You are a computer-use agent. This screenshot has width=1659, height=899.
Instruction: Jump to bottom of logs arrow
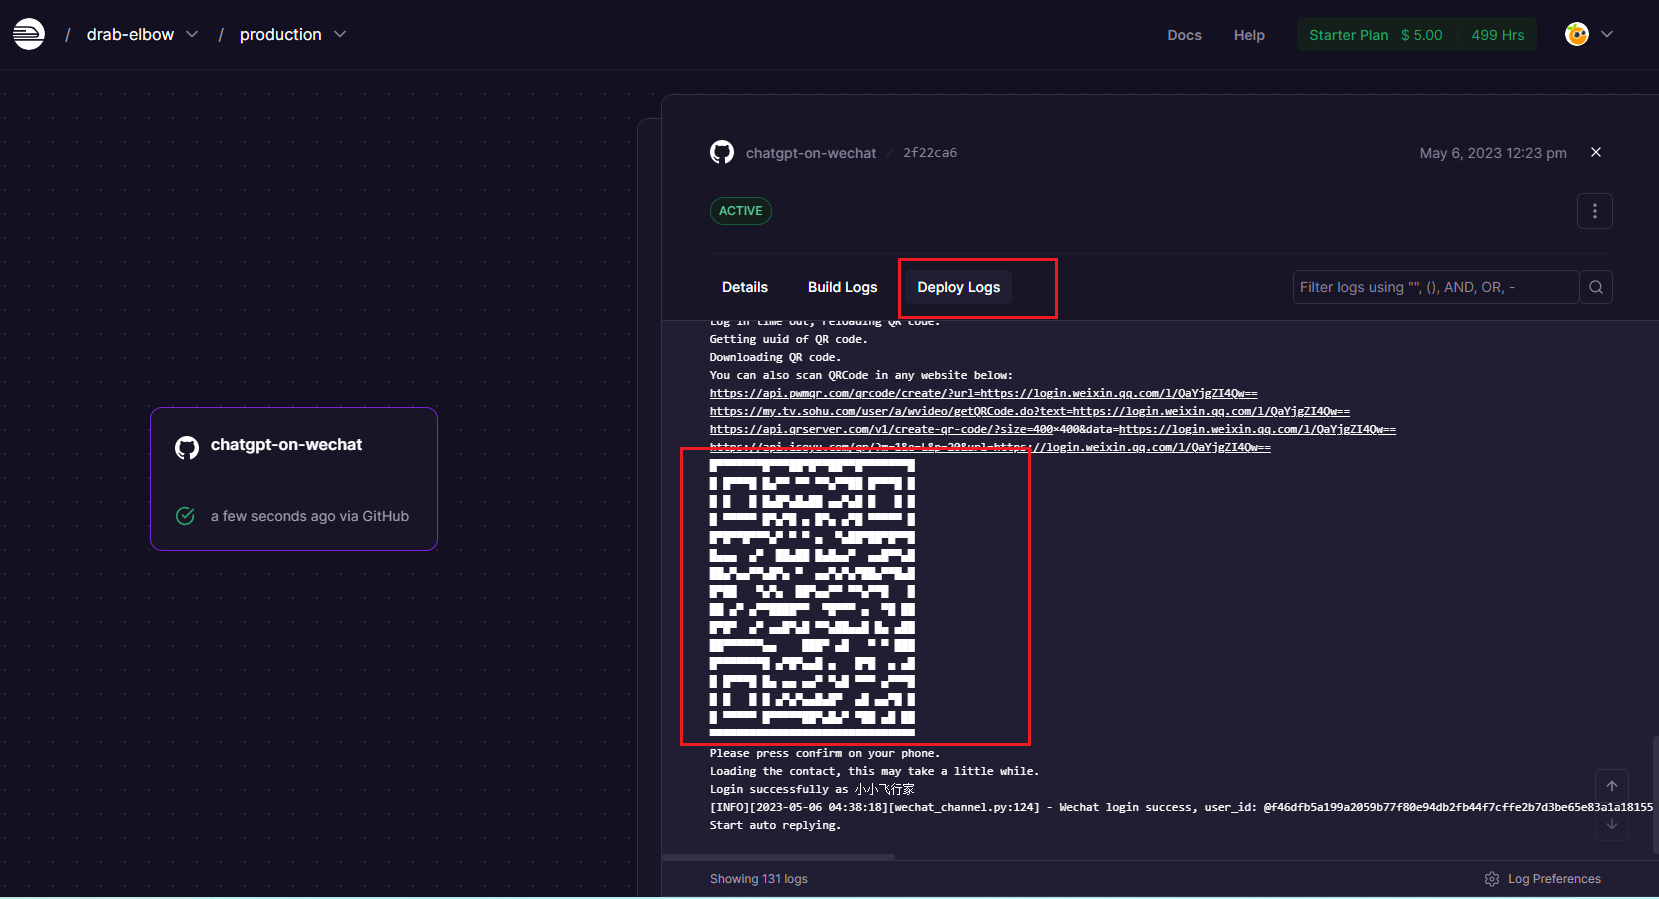[x=1612, y=824]
